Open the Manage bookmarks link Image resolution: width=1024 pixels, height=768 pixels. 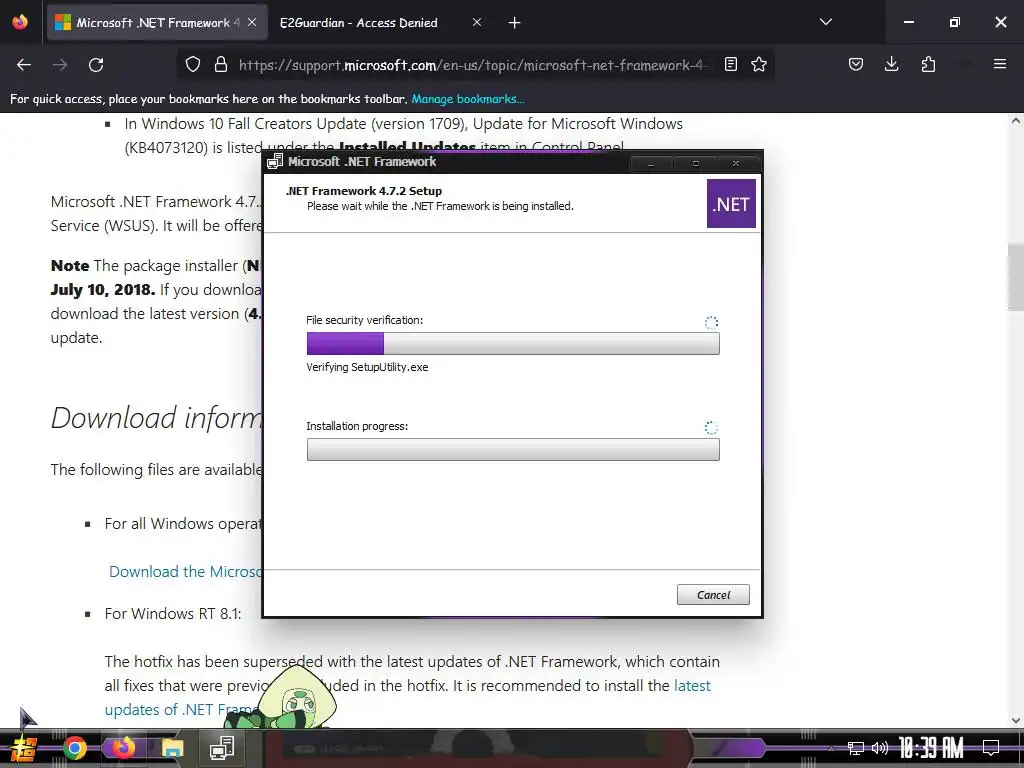(x=468, y=99)
